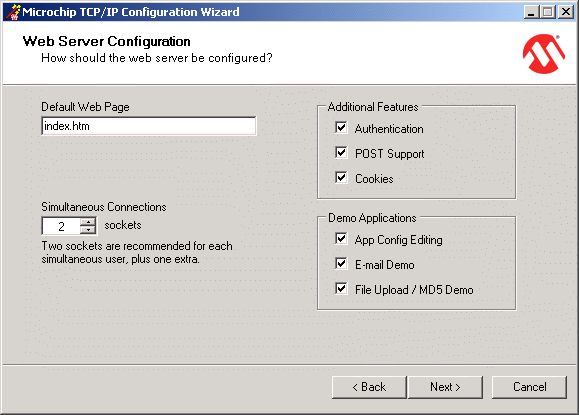
Task: Click the wizard icon in title bar
Action: point(13,12)
